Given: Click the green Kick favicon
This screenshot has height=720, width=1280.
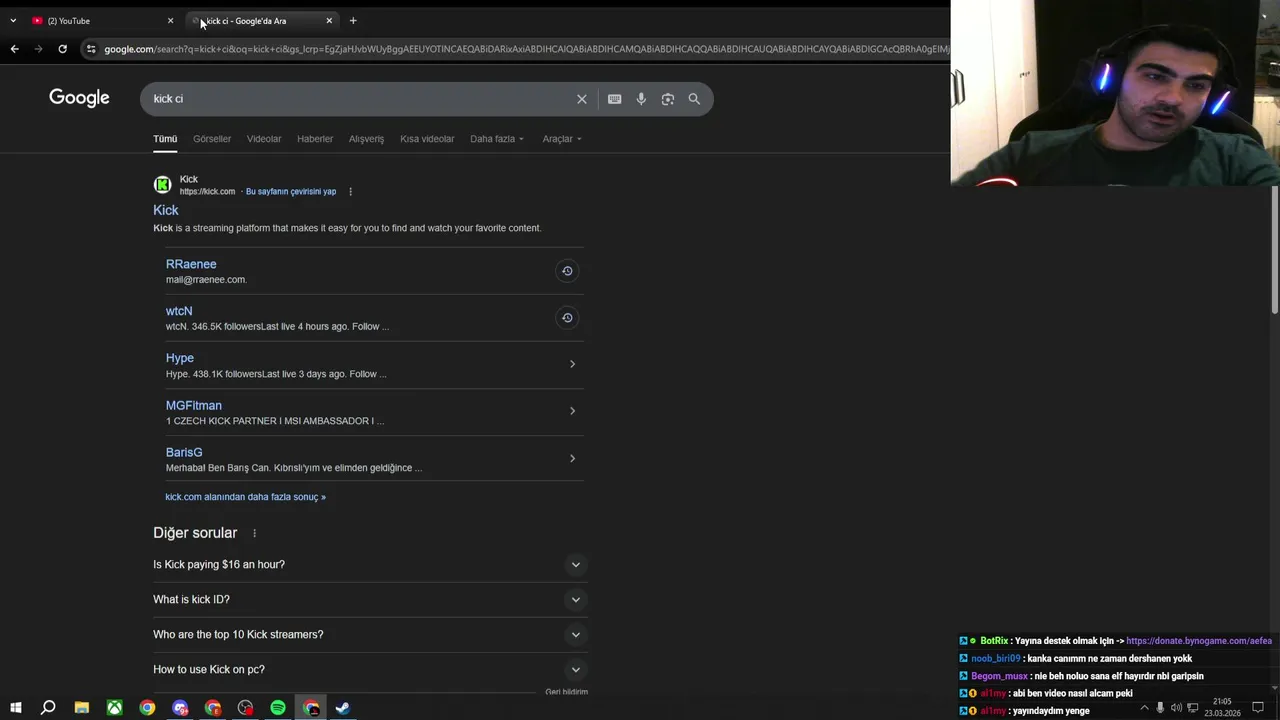Looking at the screenshot, I should tap(162, 185).
